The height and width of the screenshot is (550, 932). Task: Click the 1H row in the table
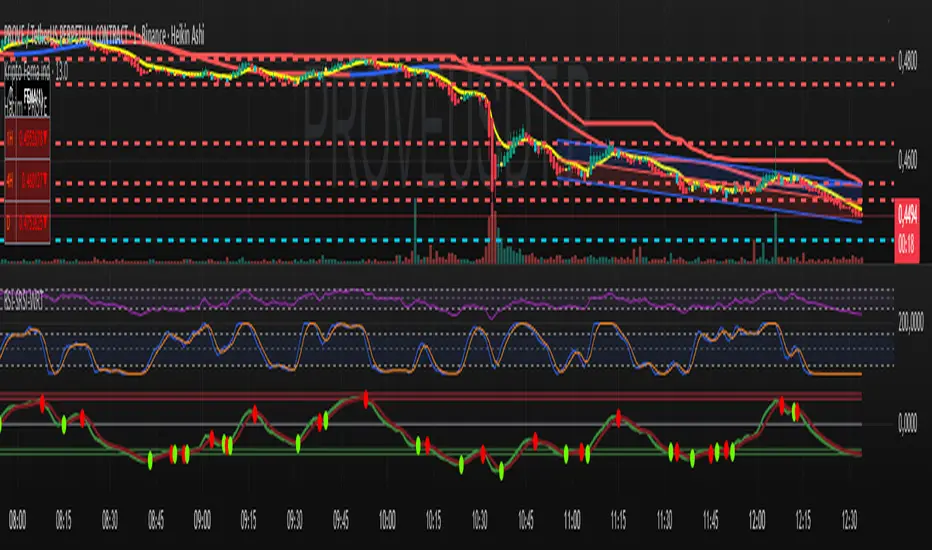click(27, 139)
